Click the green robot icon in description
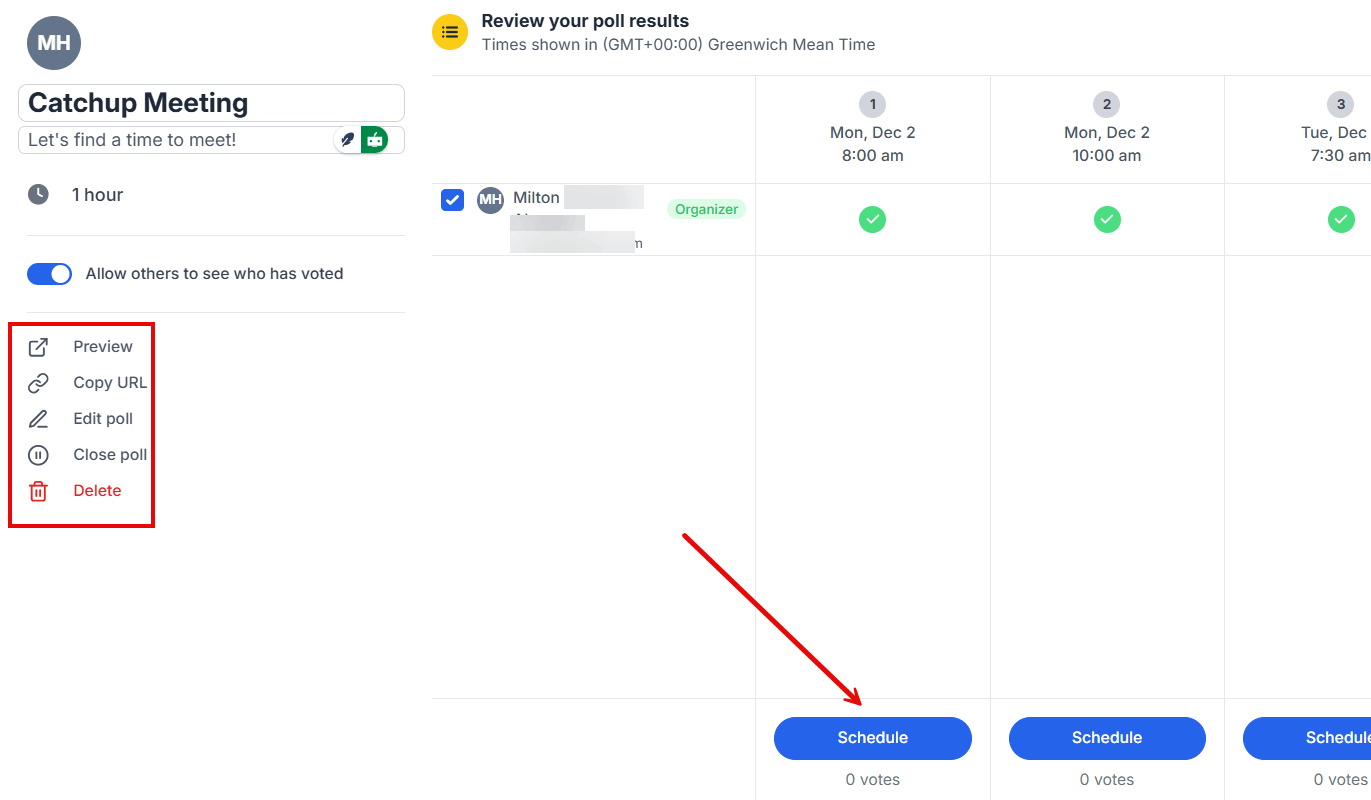 (x=374, y=140)
